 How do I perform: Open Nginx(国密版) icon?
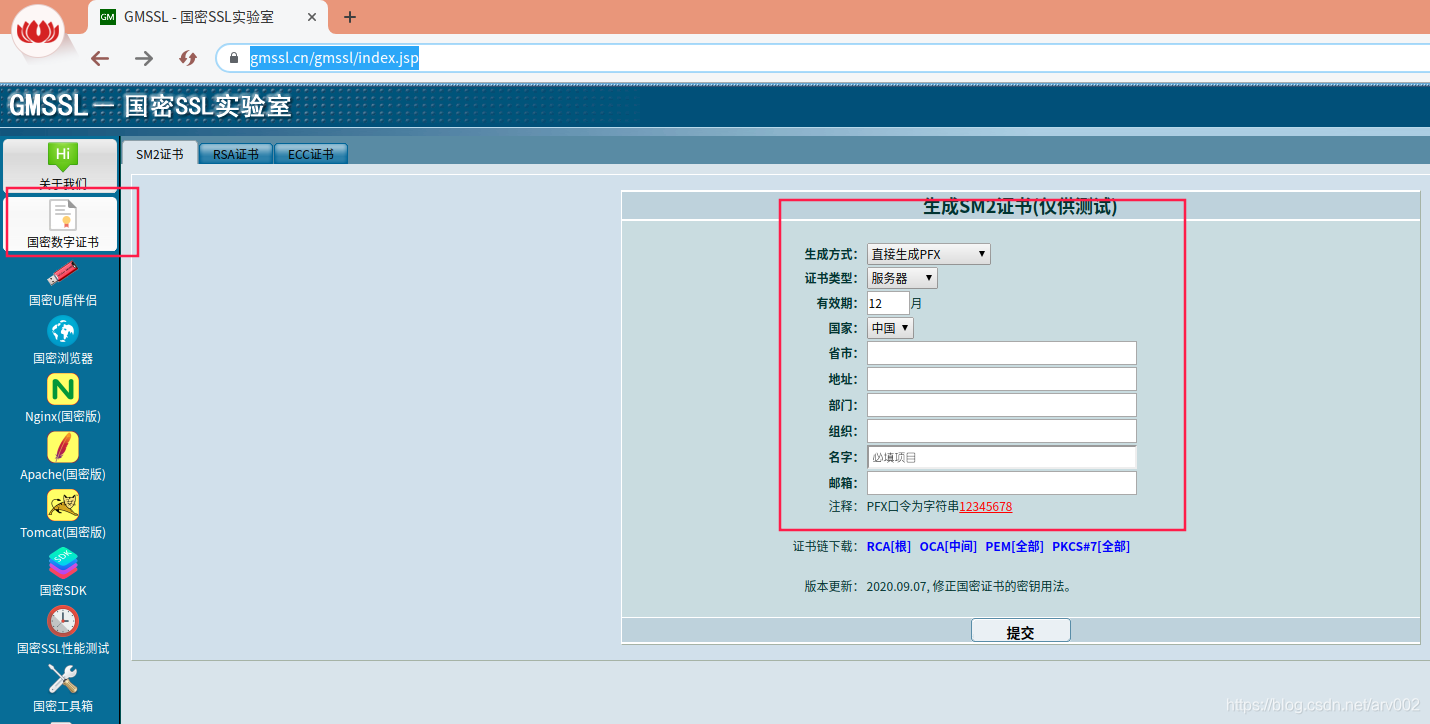pyautogui.click(x=63, y=389)
